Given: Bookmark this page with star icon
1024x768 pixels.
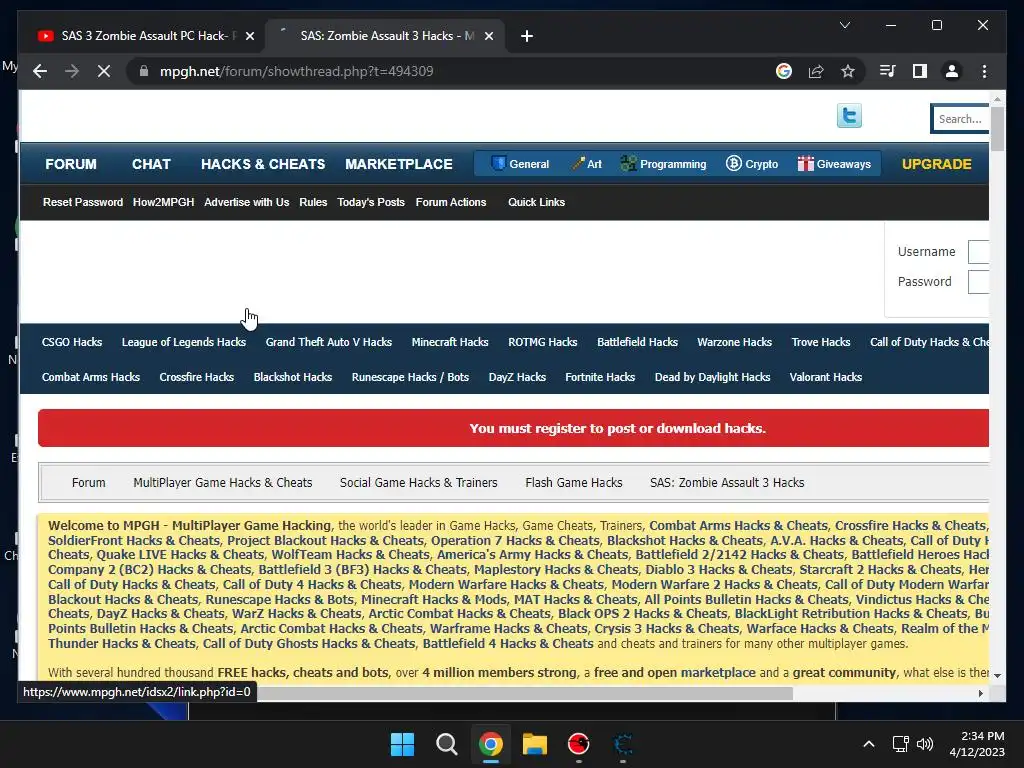Looking at the screenshot, I should [848, 71].
